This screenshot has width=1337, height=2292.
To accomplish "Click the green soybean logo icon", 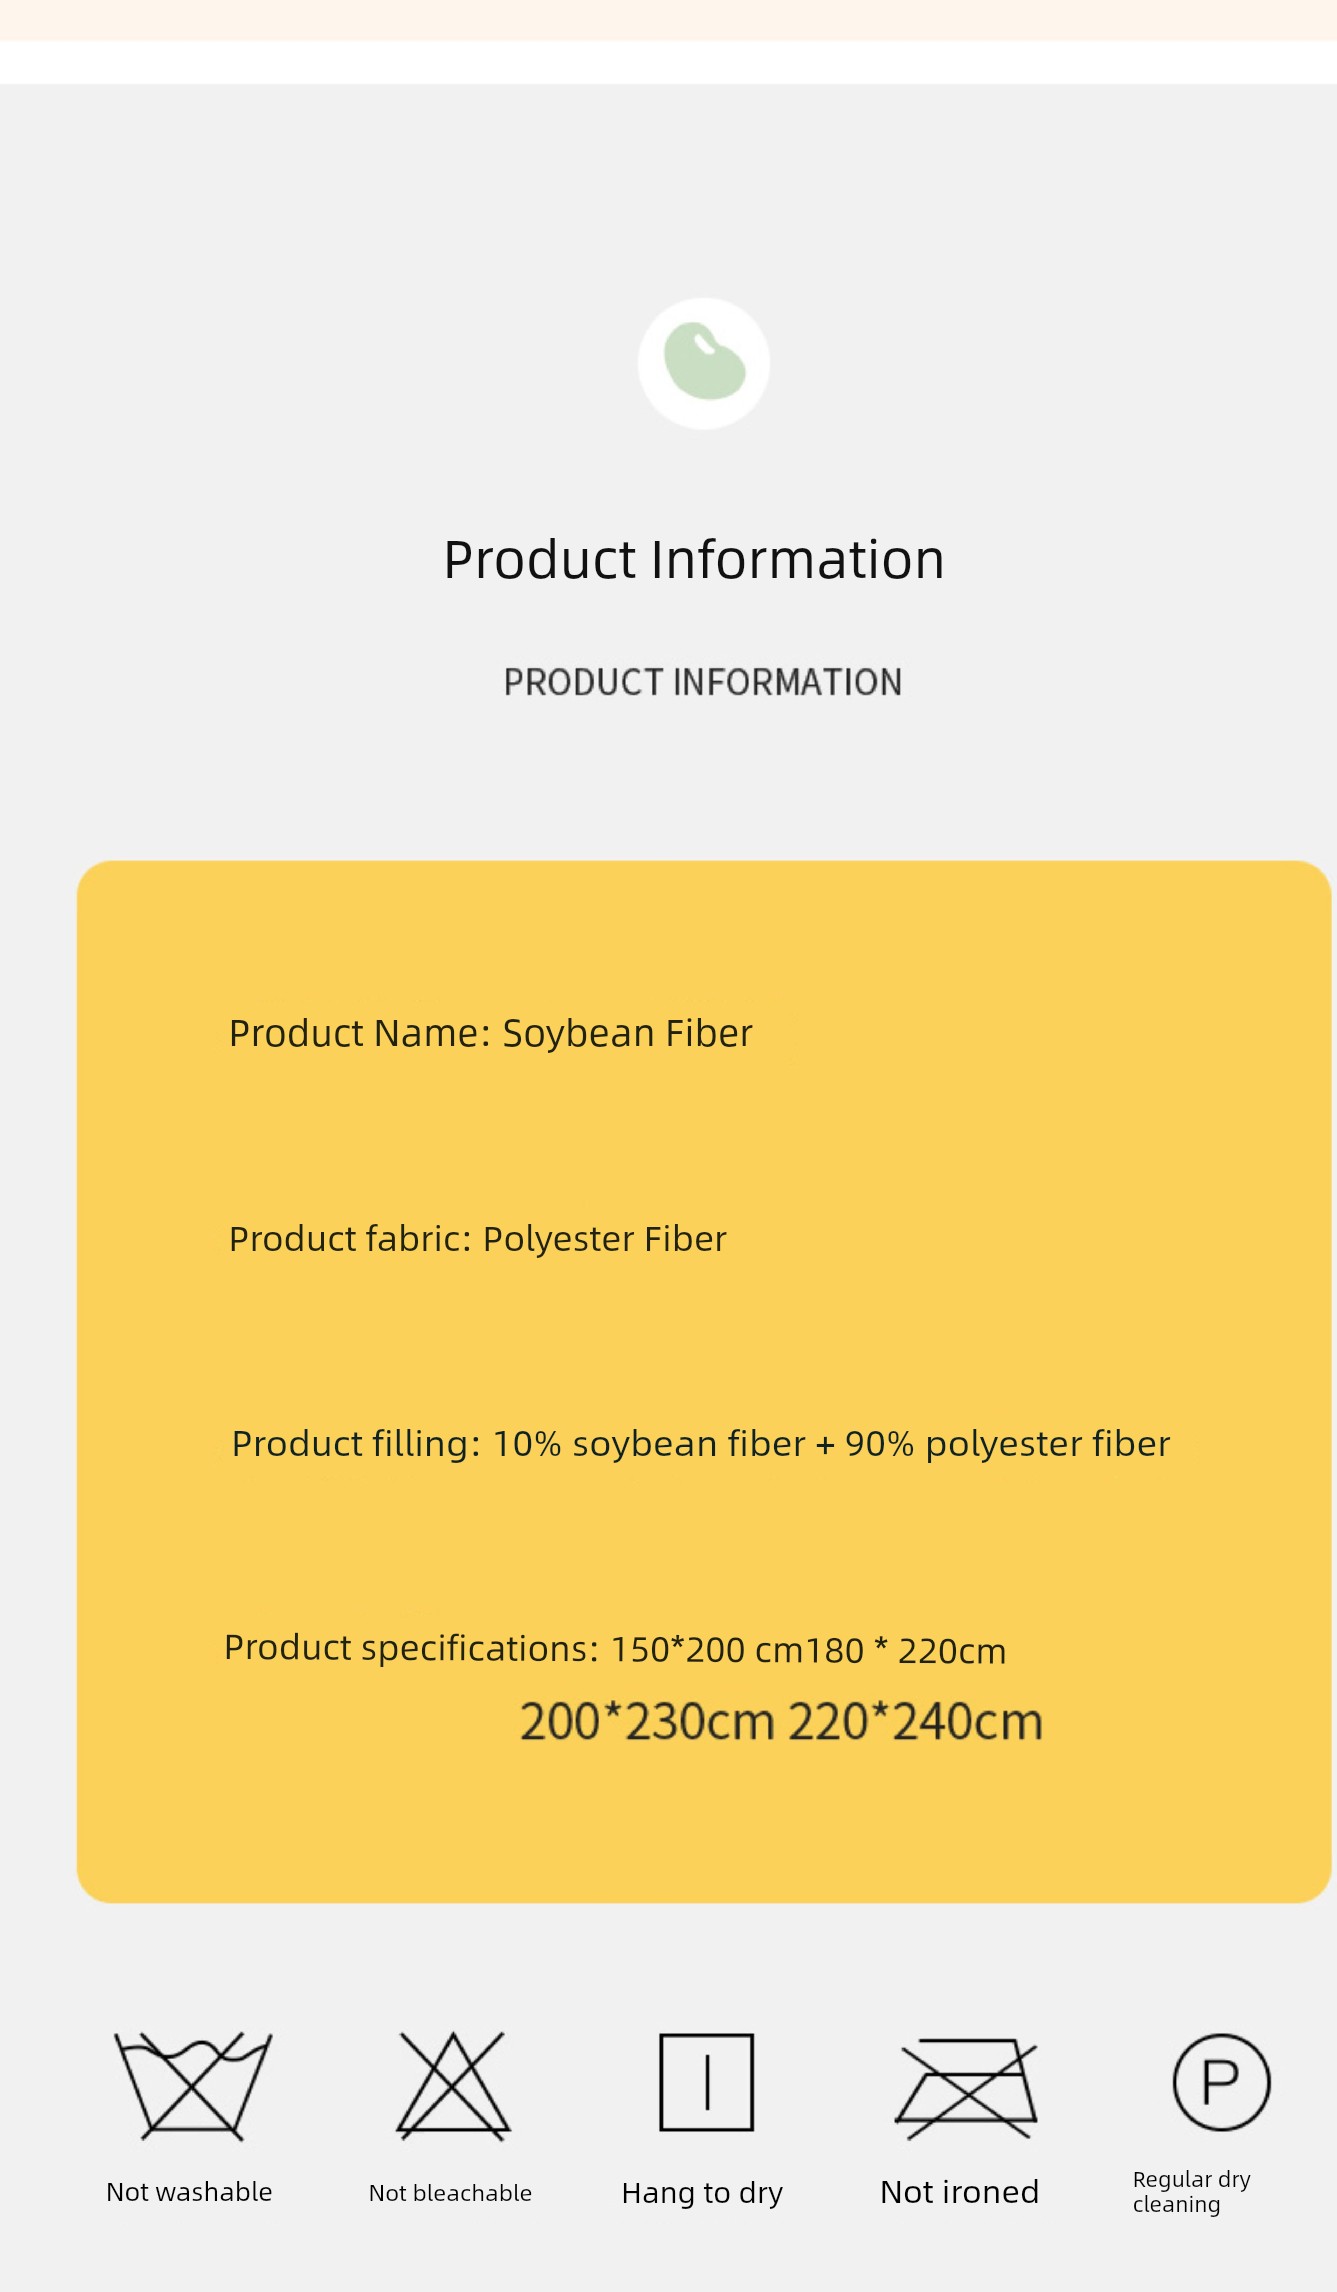I will [704, 363].
